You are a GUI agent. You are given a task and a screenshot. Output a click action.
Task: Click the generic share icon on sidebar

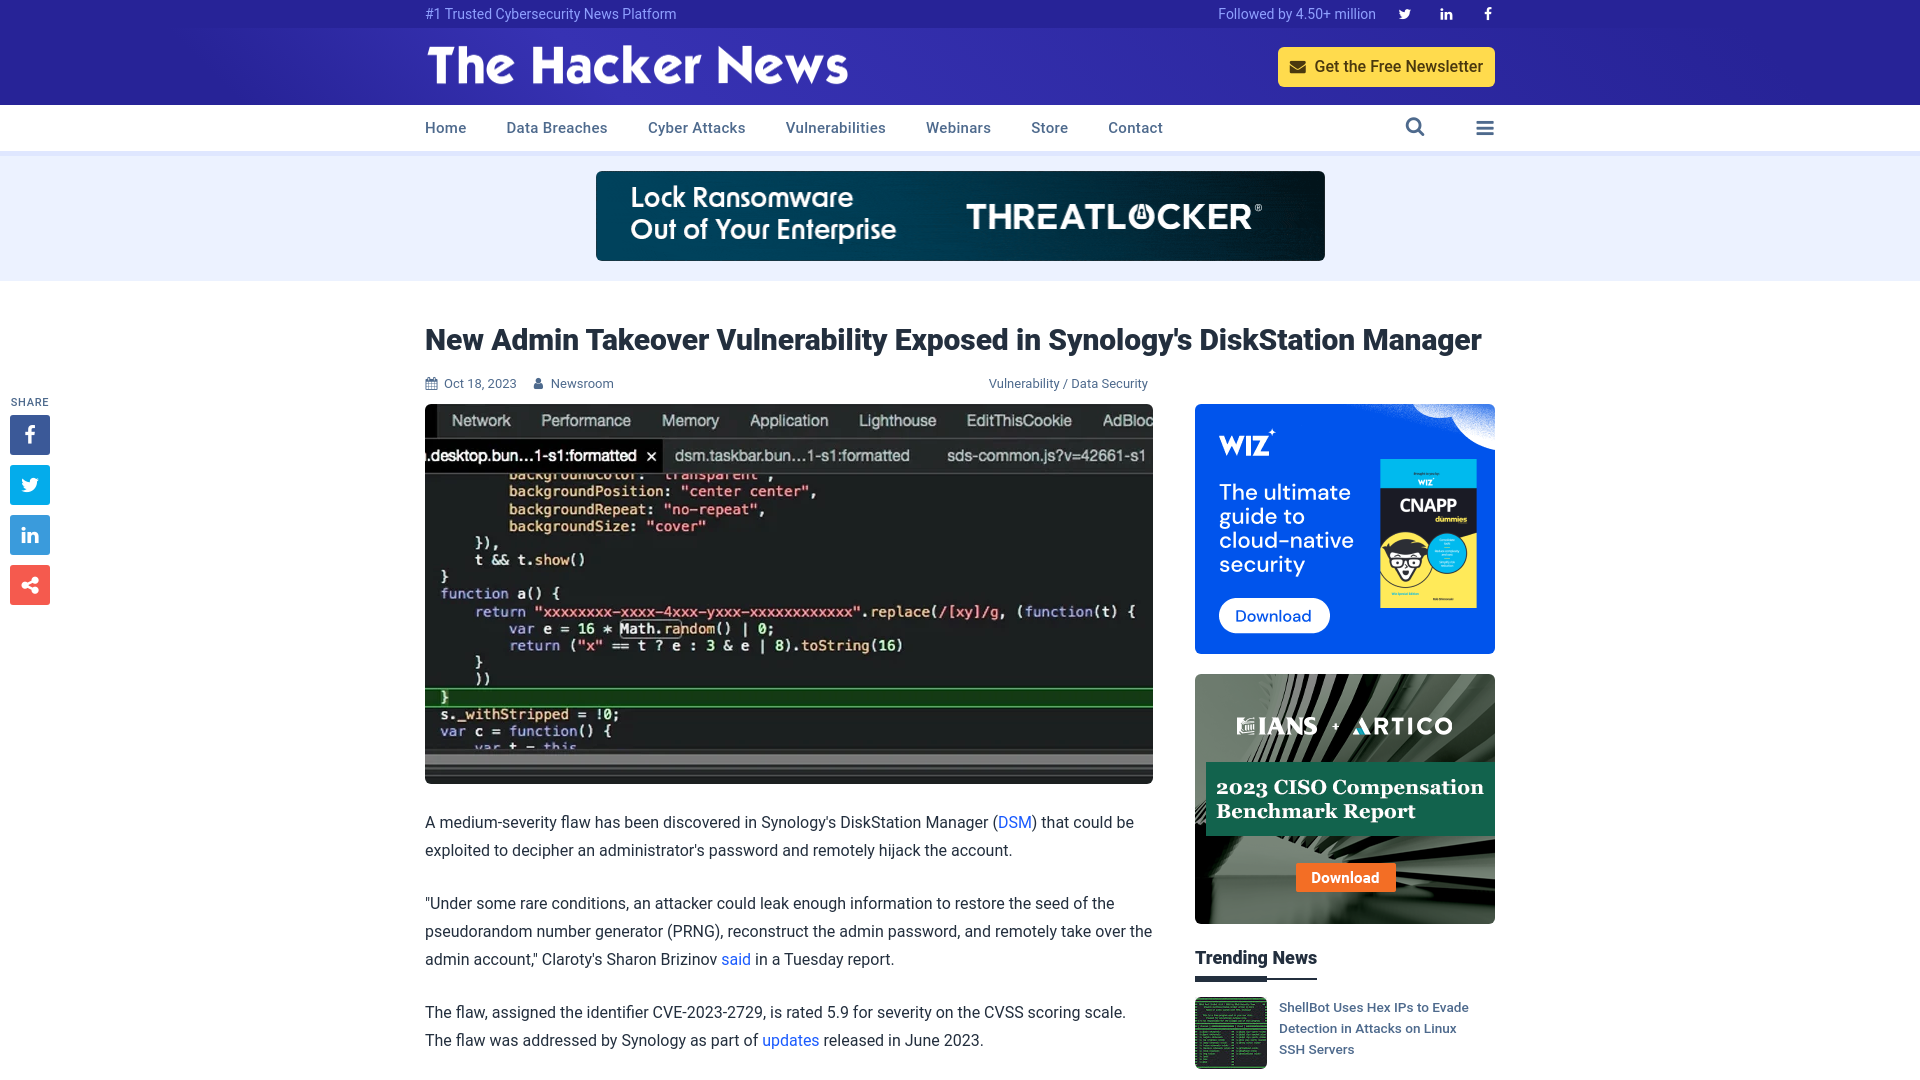click(x=29, y=585)
